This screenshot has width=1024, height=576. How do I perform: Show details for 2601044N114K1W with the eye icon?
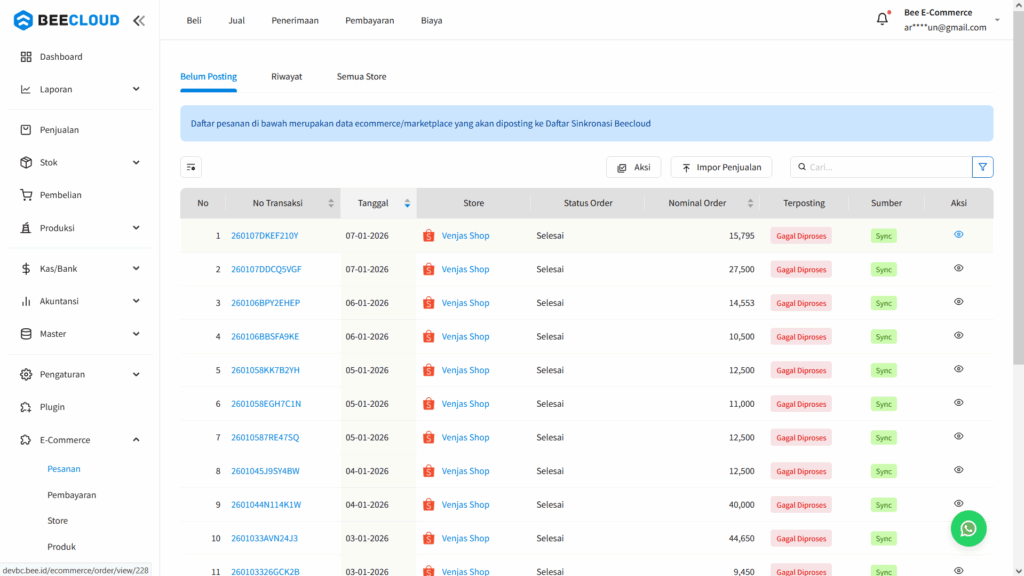coord(958,504)
